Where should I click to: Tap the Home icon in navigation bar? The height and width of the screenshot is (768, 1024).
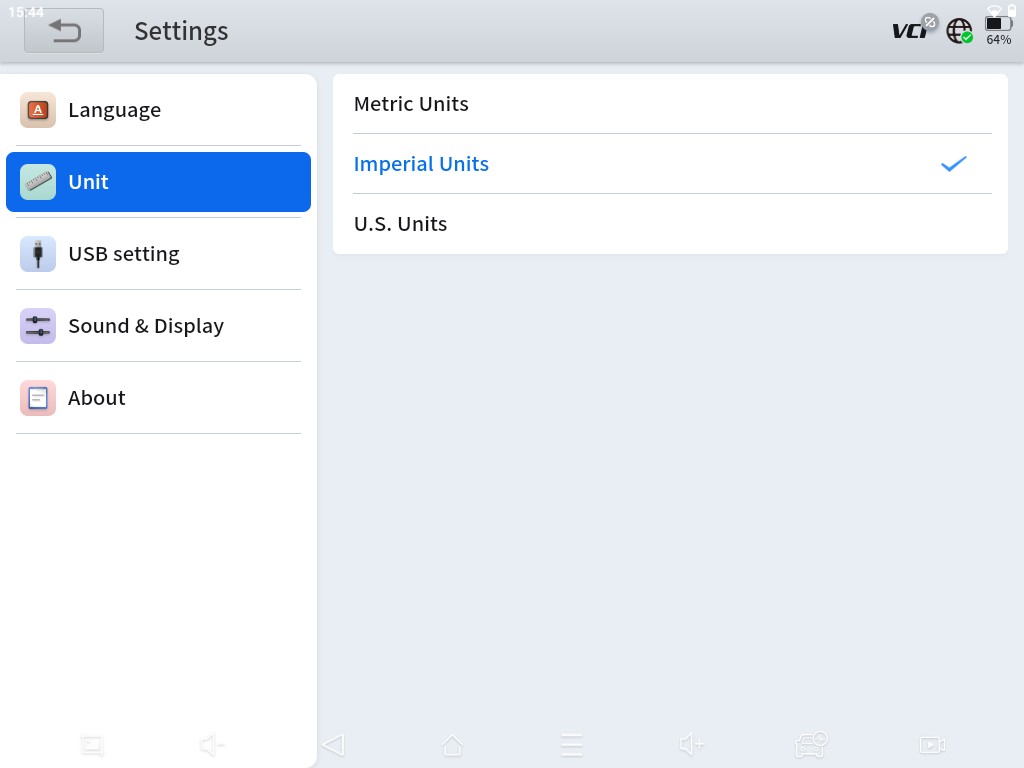[452, 745]
